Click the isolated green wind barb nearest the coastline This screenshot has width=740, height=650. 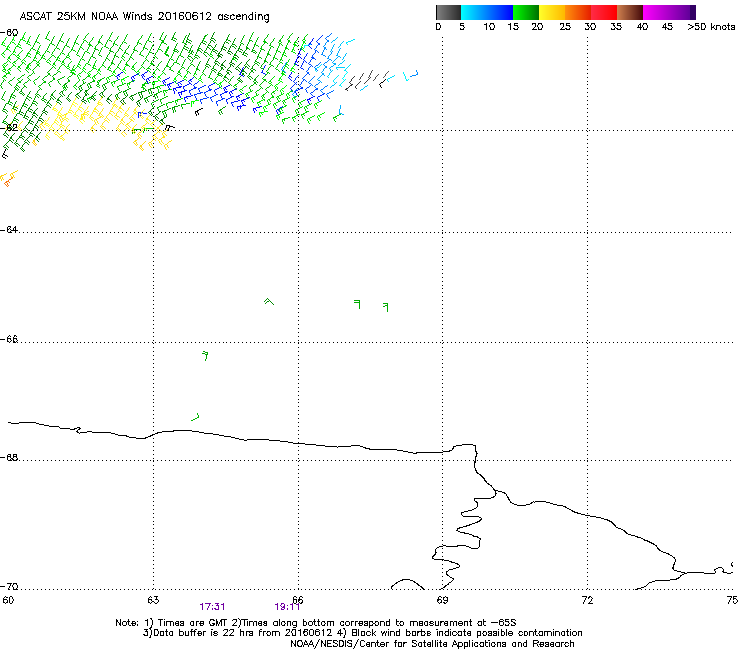coord(195,417)
